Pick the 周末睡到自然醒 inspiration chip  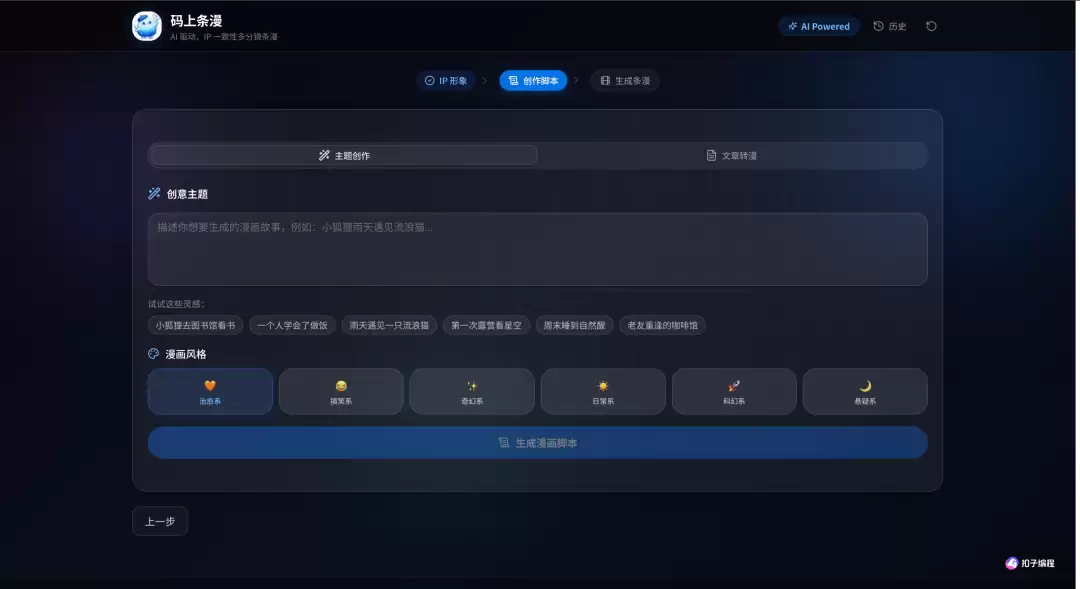tap(574, 325)
